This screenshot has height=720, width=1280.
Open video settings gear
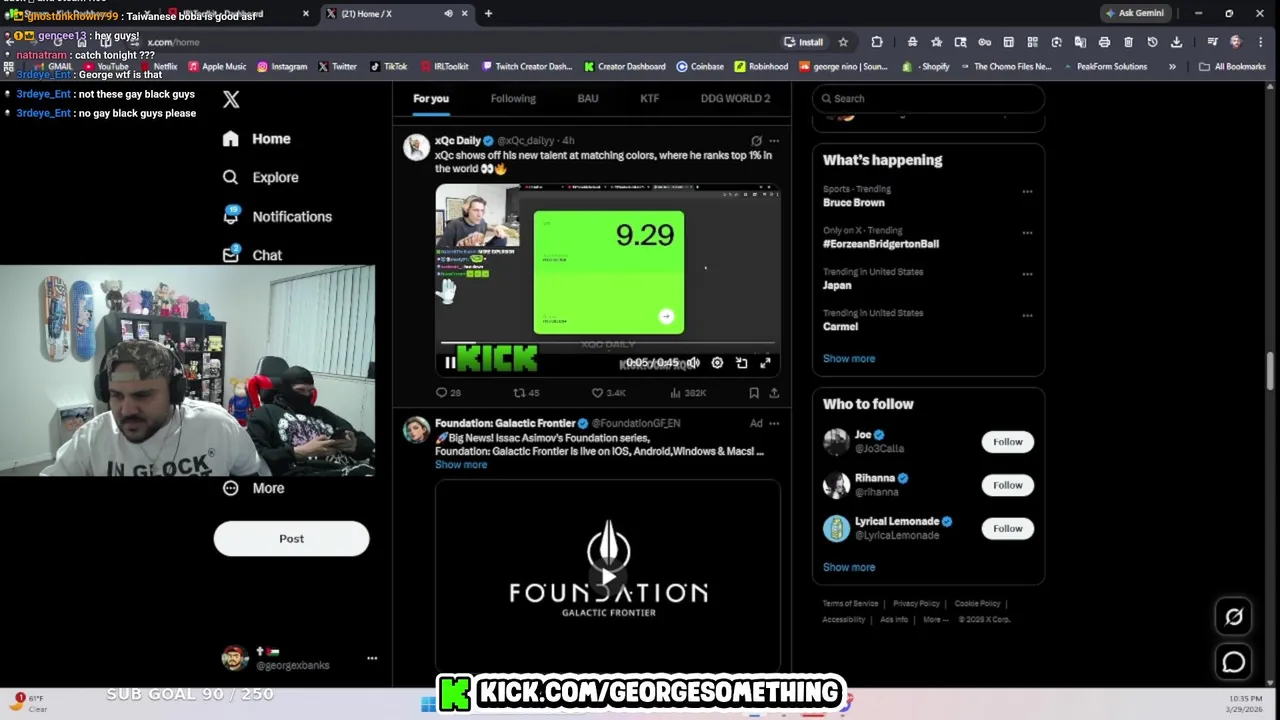click(717, 363)
